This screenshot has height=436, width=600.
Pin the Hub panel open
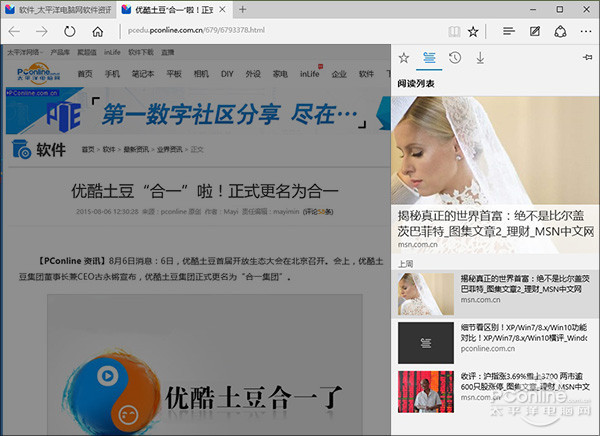point(587,57)
